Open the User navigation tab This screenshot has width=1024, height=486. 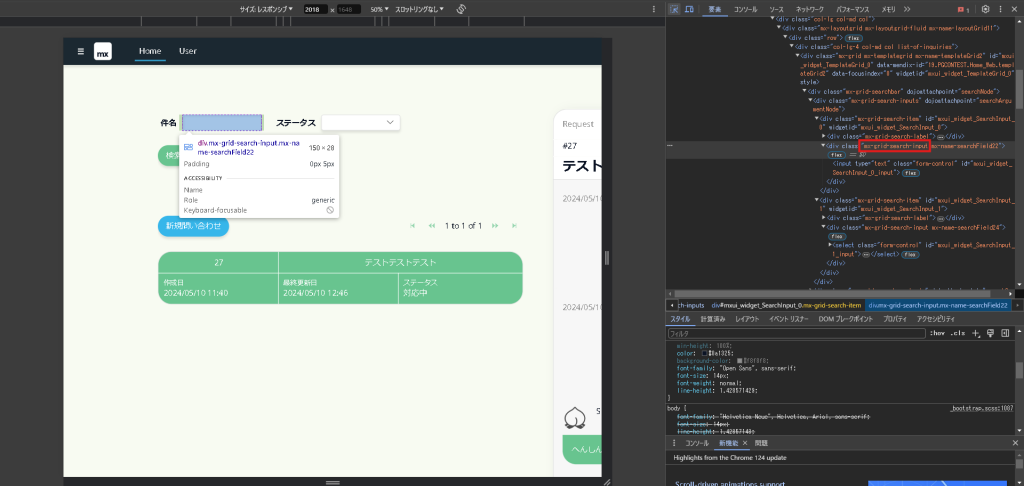coord(188,51)
